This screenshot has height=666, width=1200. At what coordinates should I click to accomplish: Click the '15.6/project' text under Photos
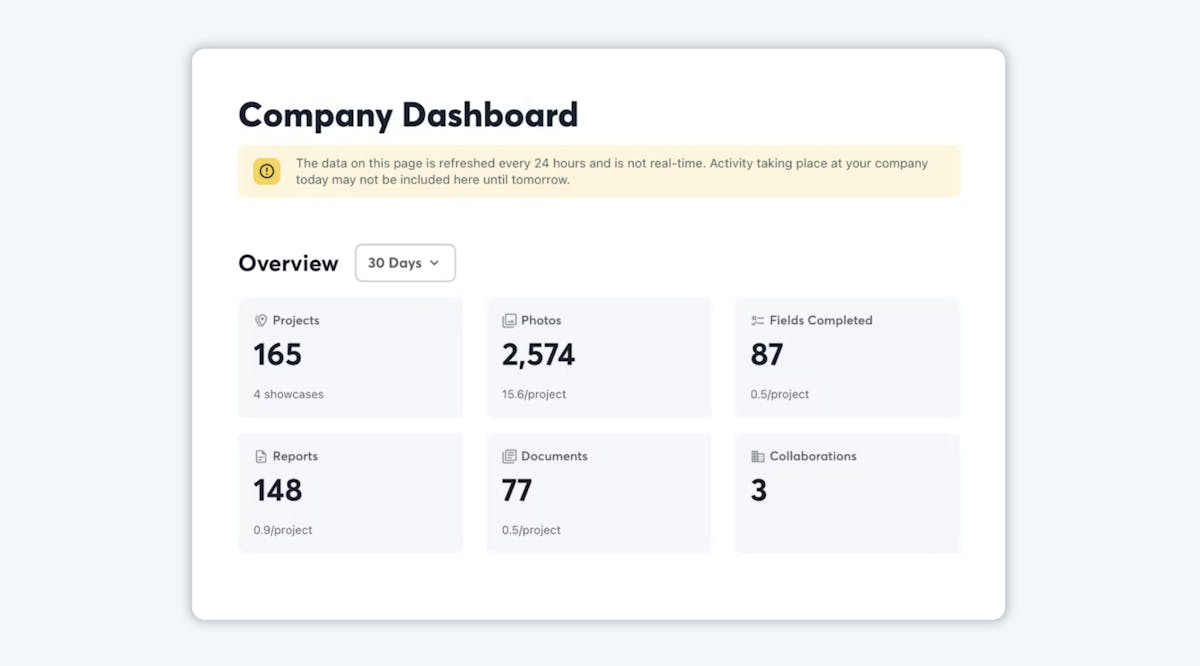[x=534, y=394]
